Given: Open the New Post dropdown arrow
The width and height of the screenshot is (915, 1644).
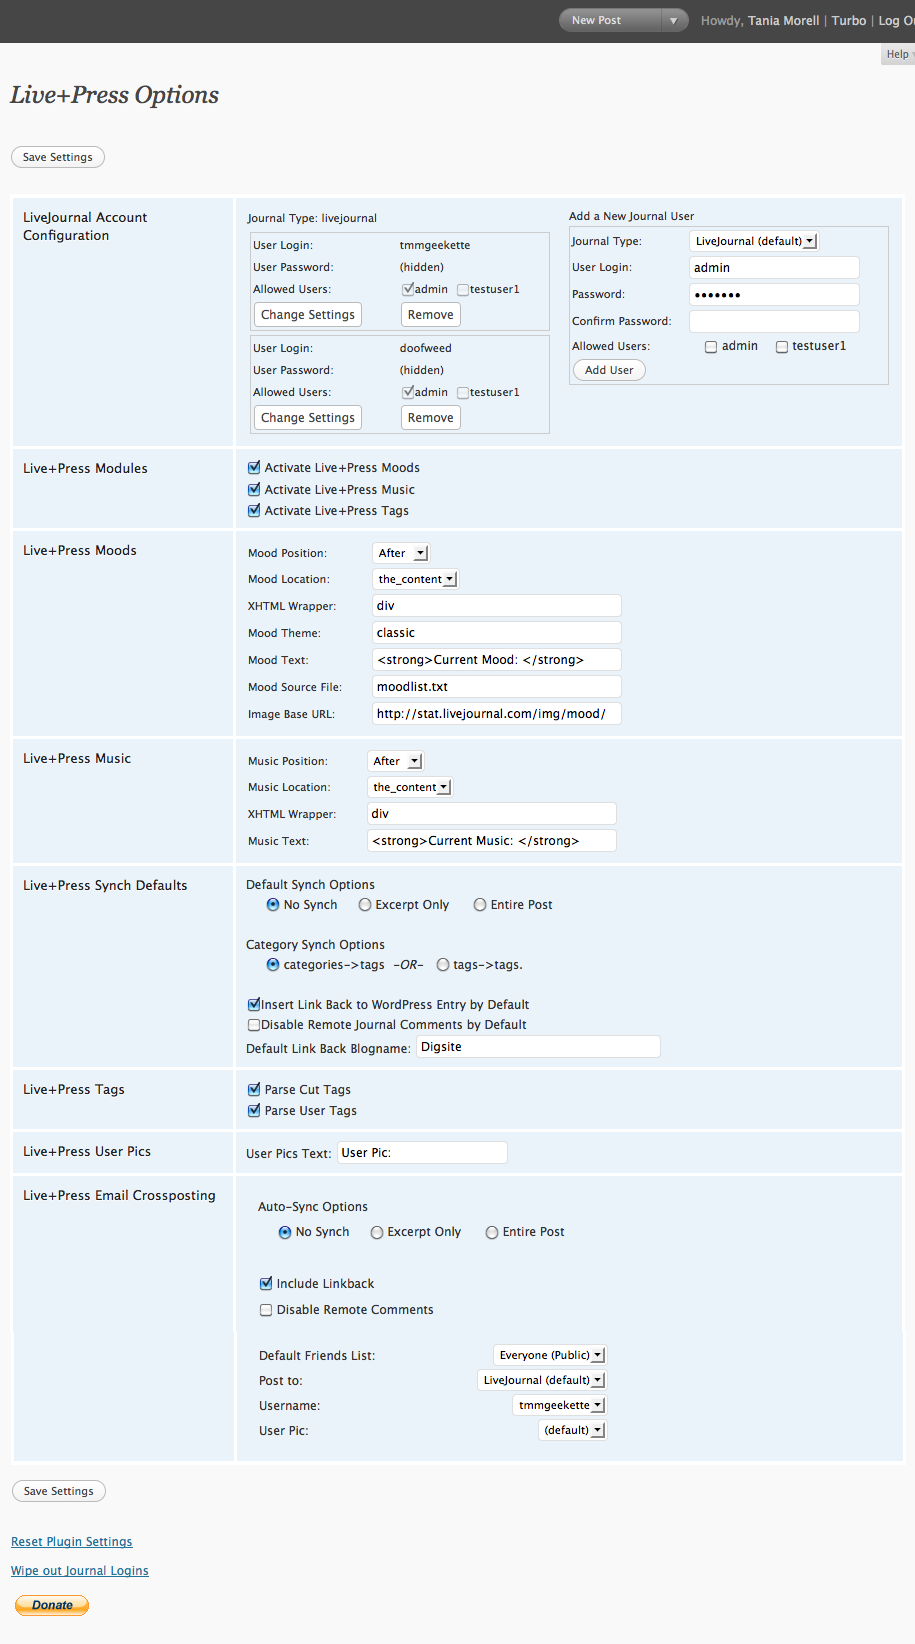Looking at the screenshot, I should pyautogui.click(x=674, y=20).
